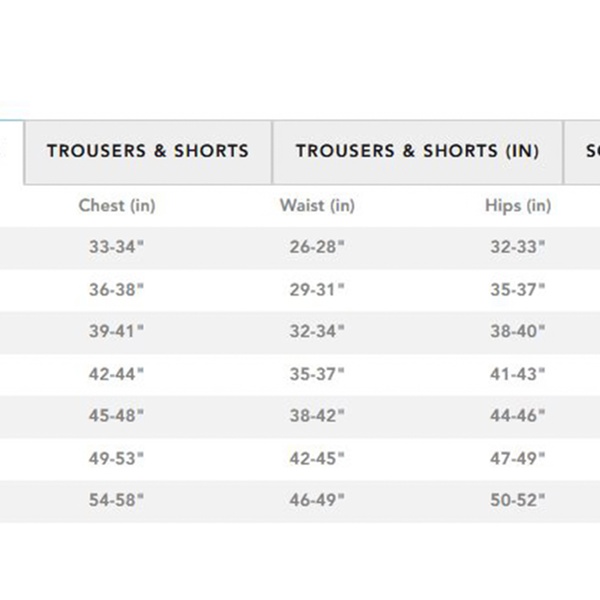Click the Chest (in) column header
This screenshot has width=600, height=600.
[x=117, y=206]
